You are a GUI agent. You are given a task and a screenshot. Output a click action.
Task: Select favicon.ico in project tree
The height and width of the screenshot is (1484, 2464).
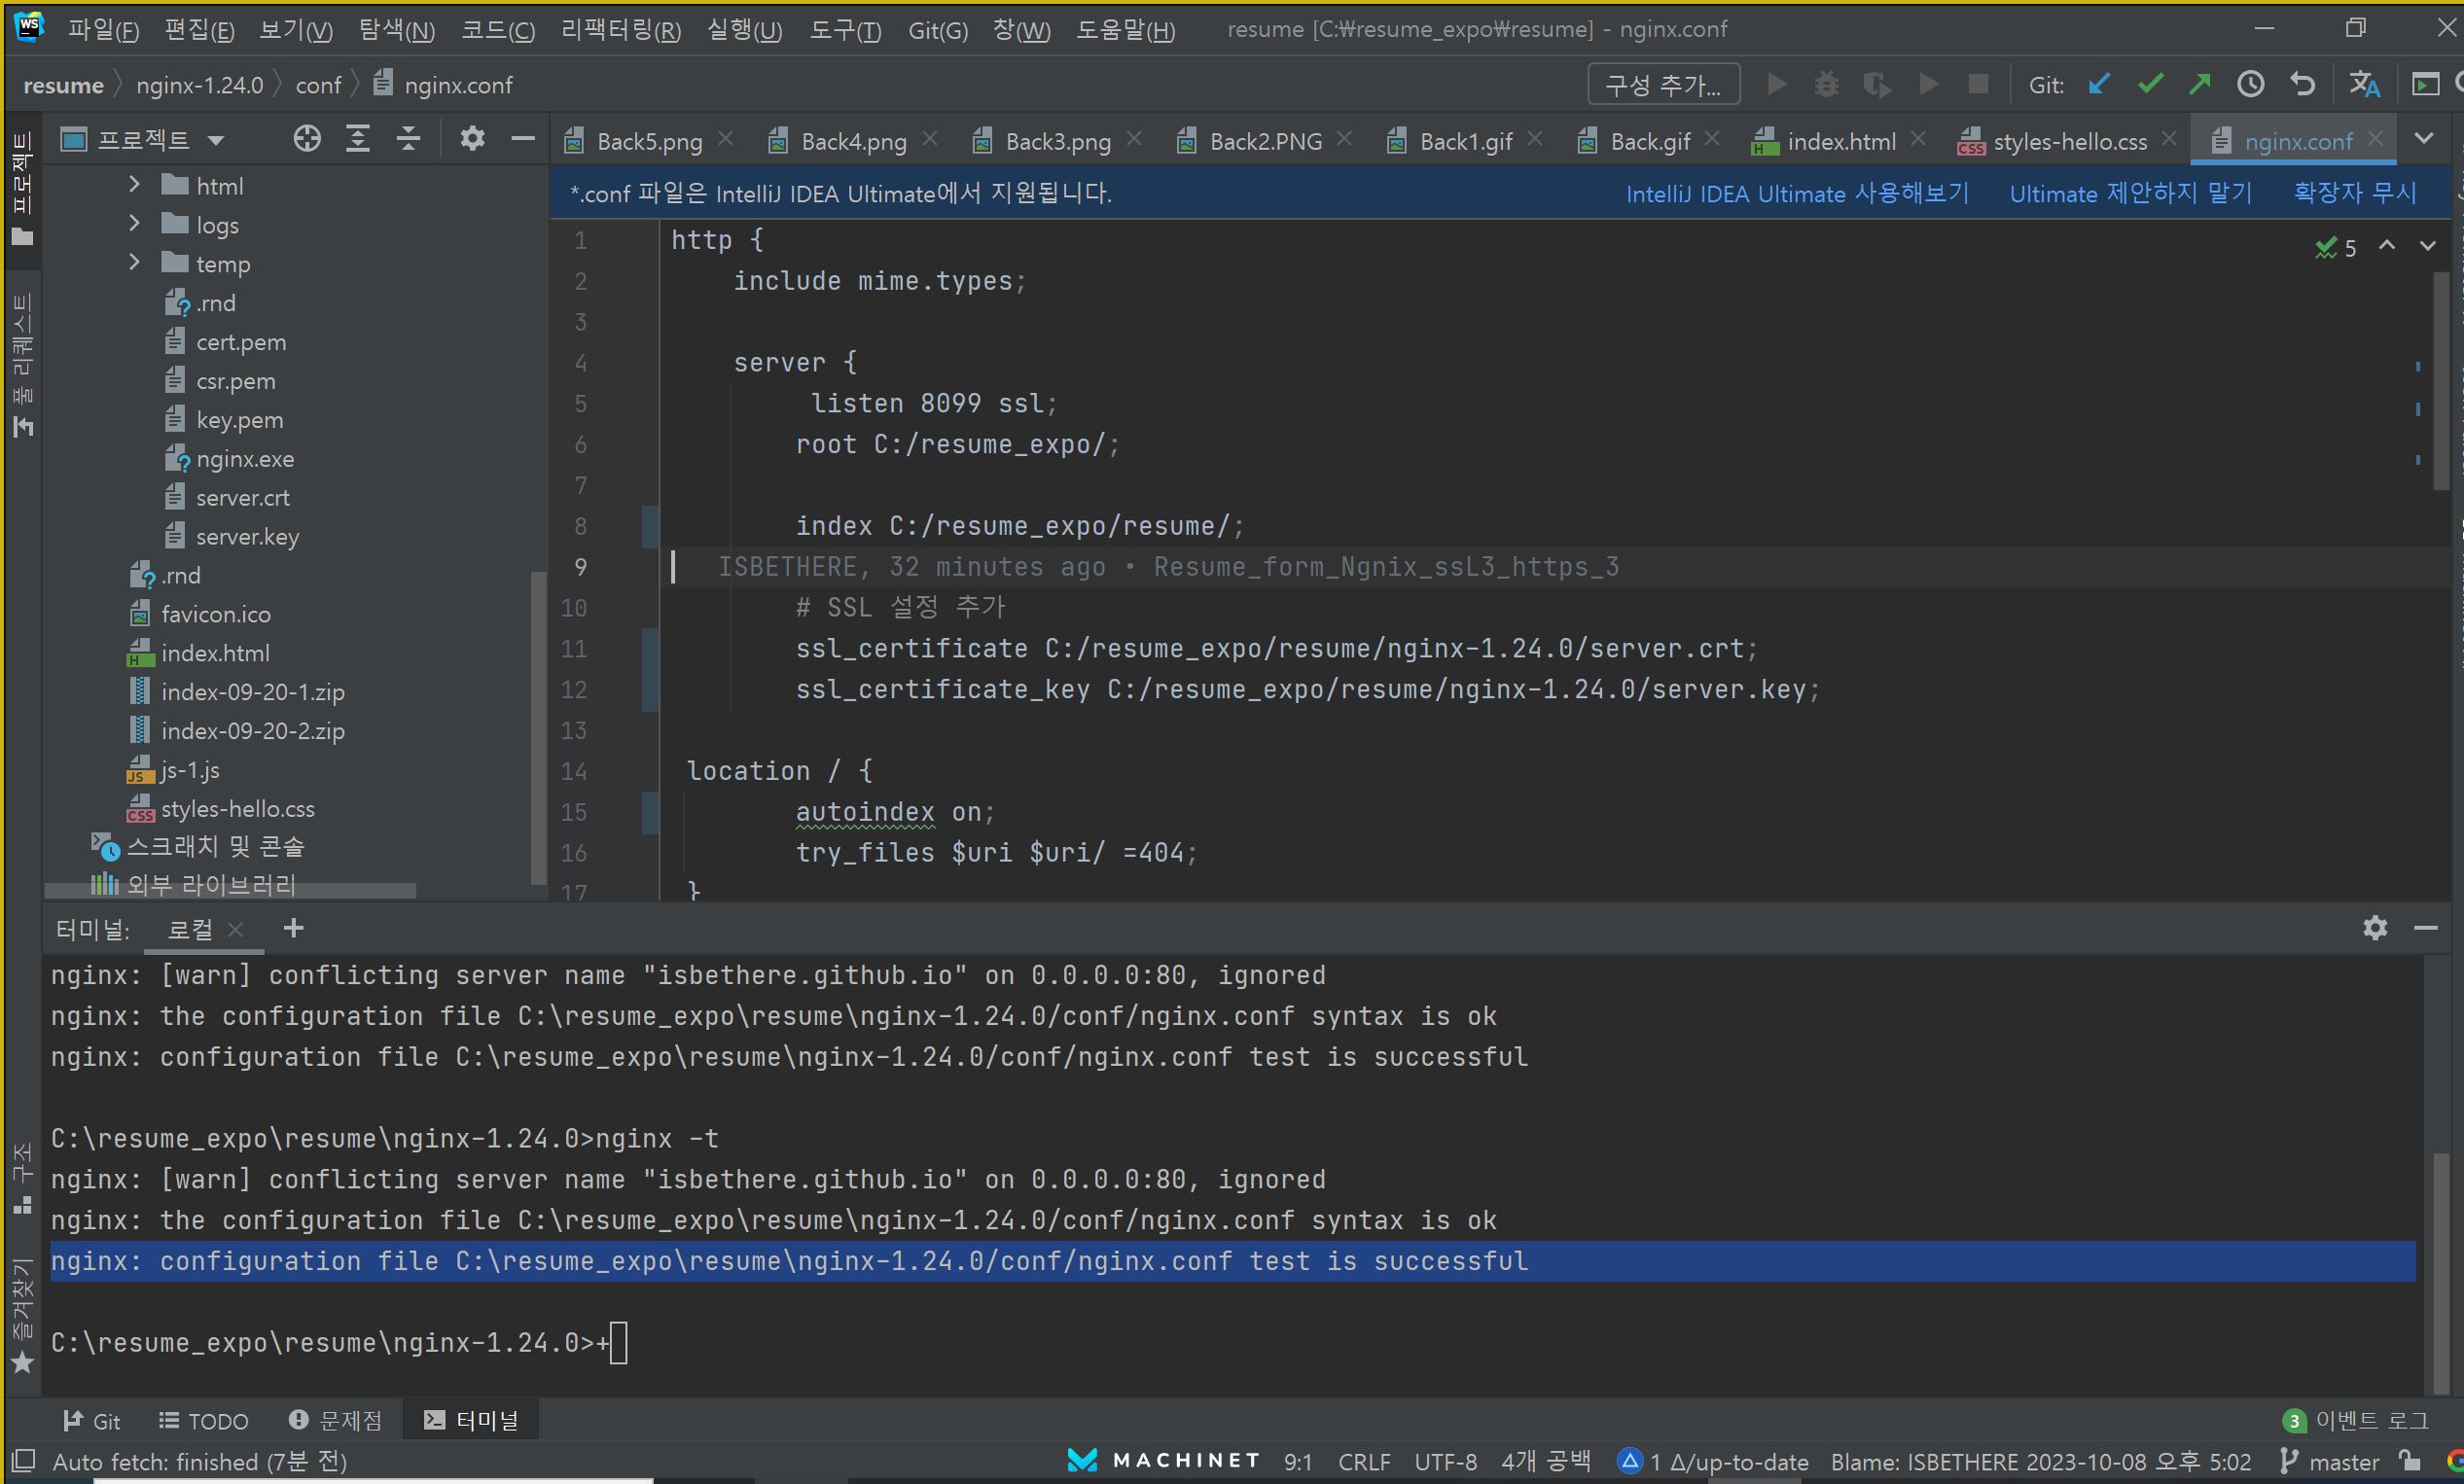pyautogui.click(x=216, y=614)
